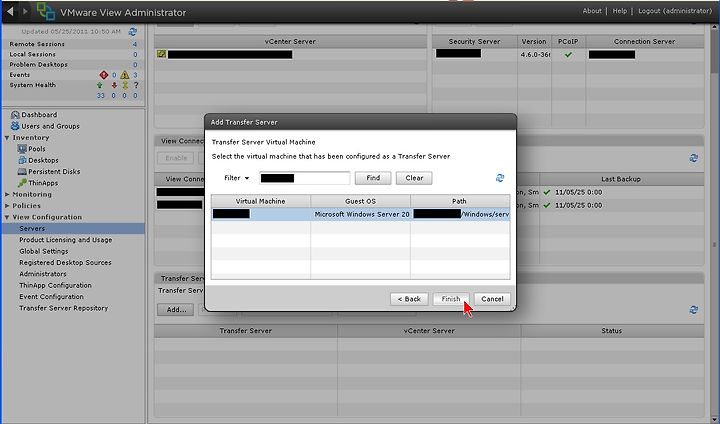Click the Desktops icon in Inventory
The image size is (720, 424).
22,160
